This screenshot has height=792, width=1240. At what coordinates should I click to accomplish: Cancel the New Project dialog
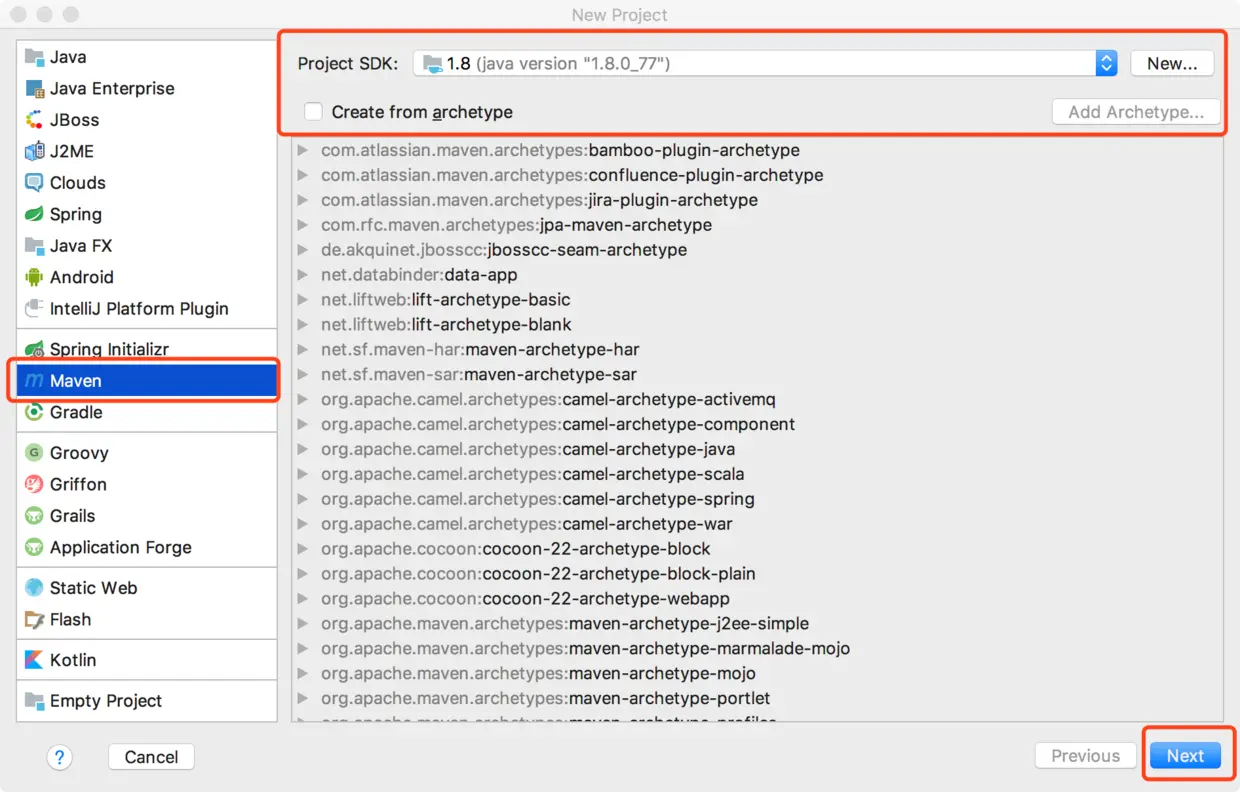tap(151, 757)
